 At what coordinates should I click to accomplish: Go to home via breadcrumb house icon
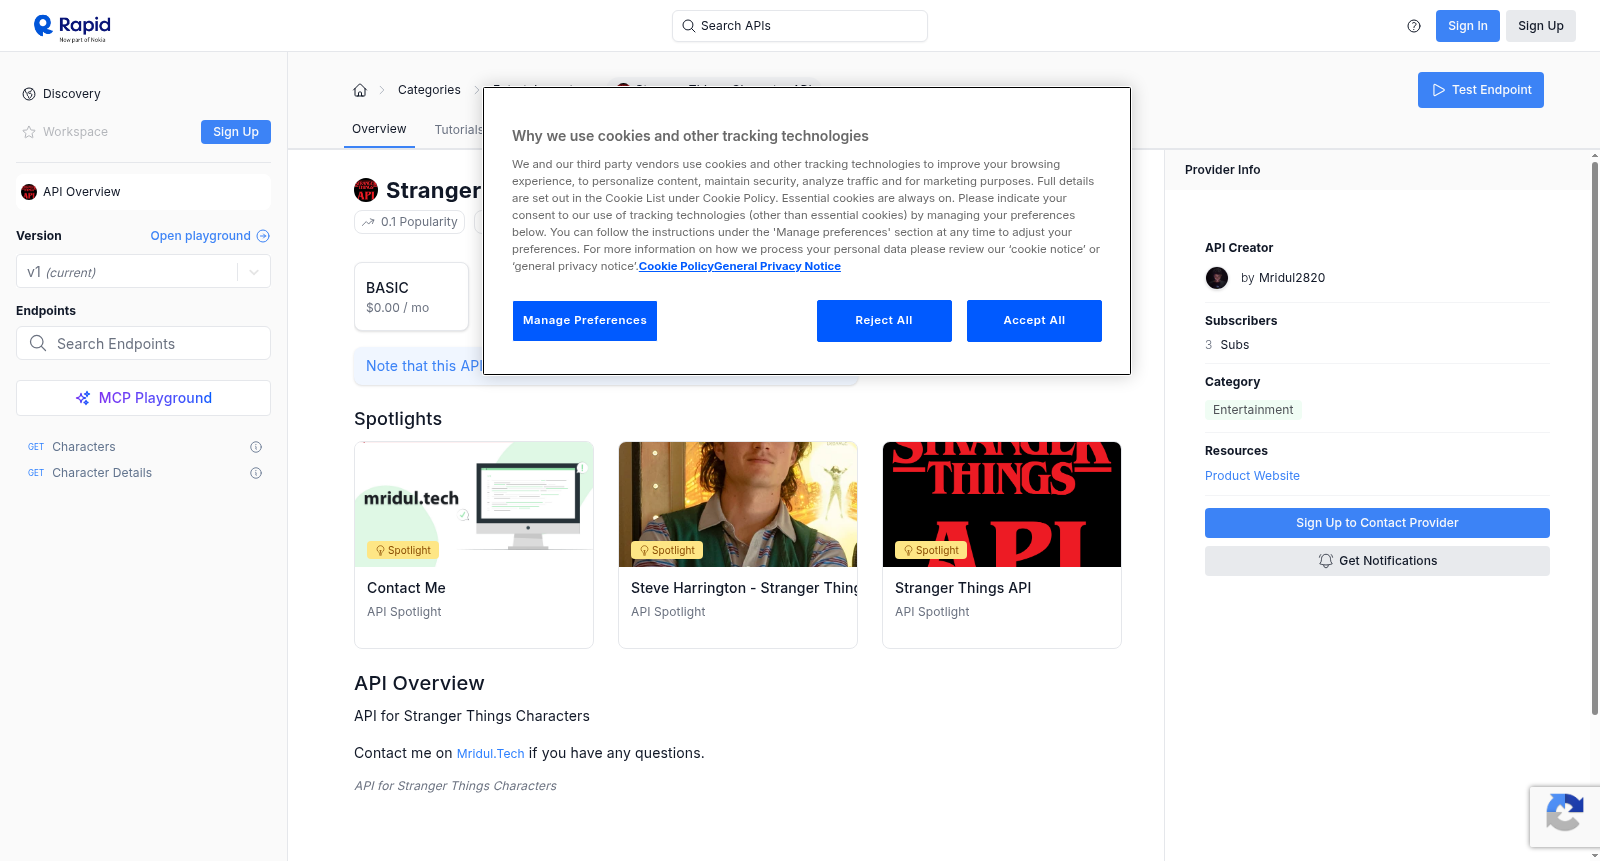(x=360, y=90)
